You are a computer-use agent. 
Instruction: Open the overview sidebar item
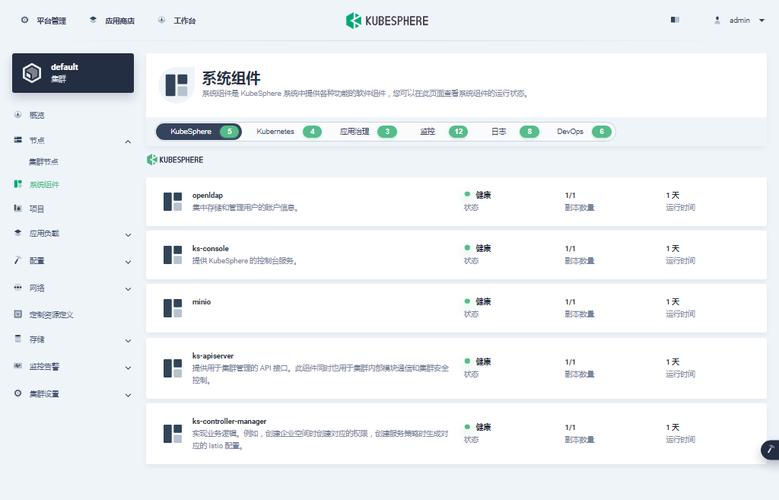(36, 115)
